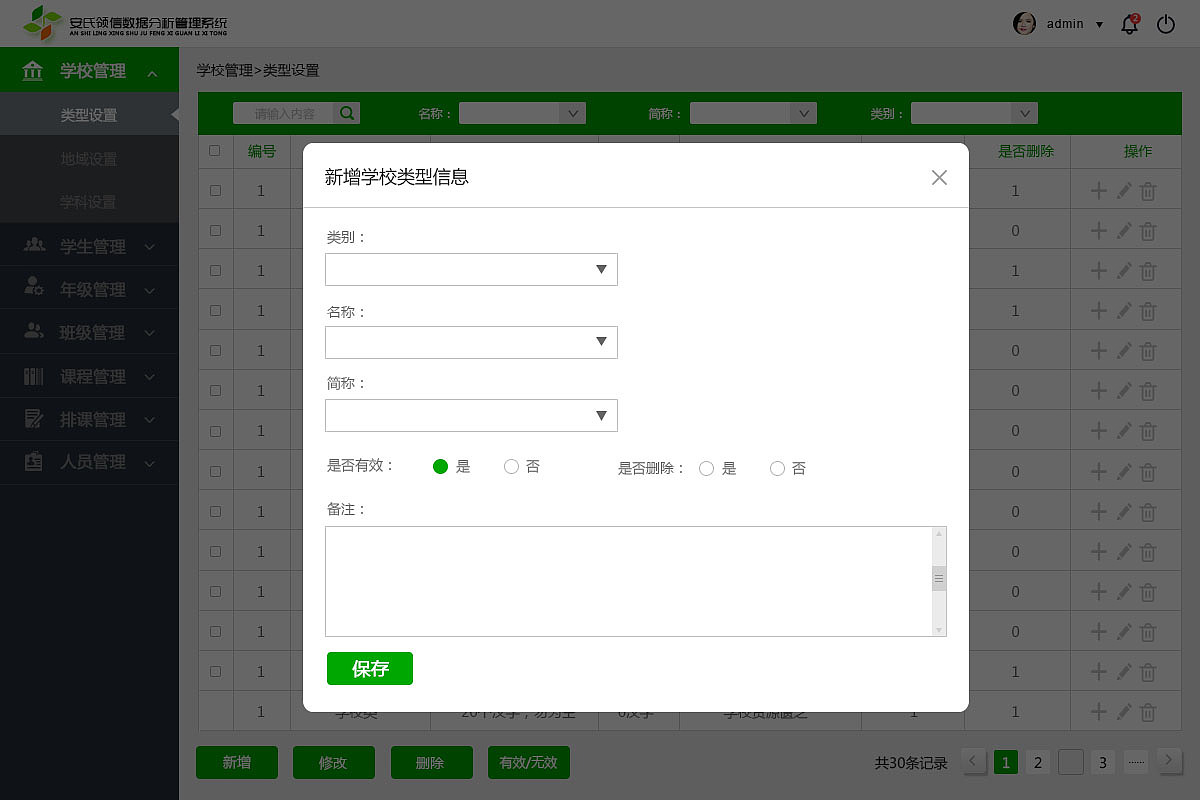Click the 是否删除 column header

(x=1026, y=151)
